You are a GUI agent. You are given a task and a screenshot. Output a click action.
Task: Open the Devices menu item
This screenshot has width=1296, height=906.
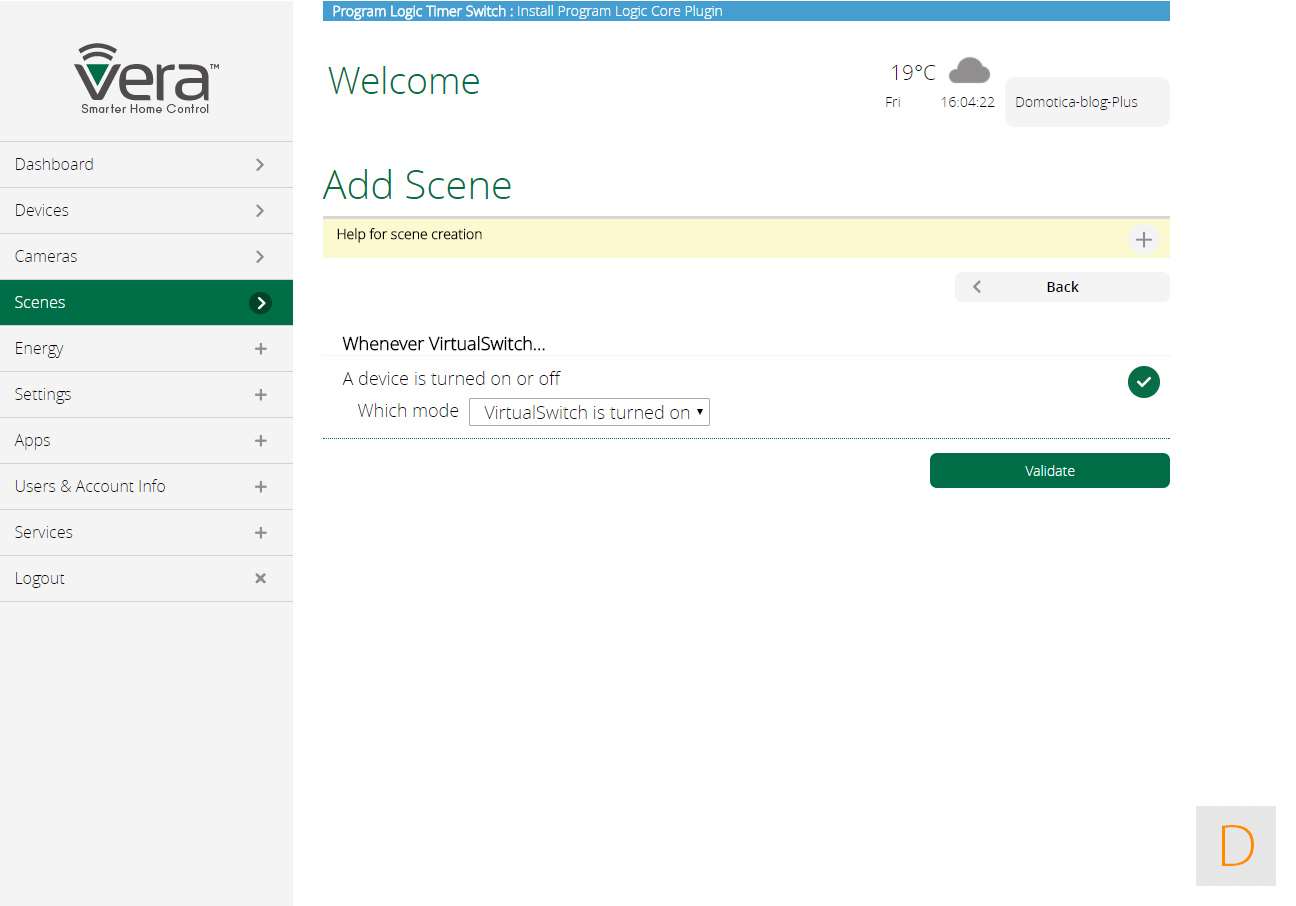pyautogui.click(x=42, y=210)
